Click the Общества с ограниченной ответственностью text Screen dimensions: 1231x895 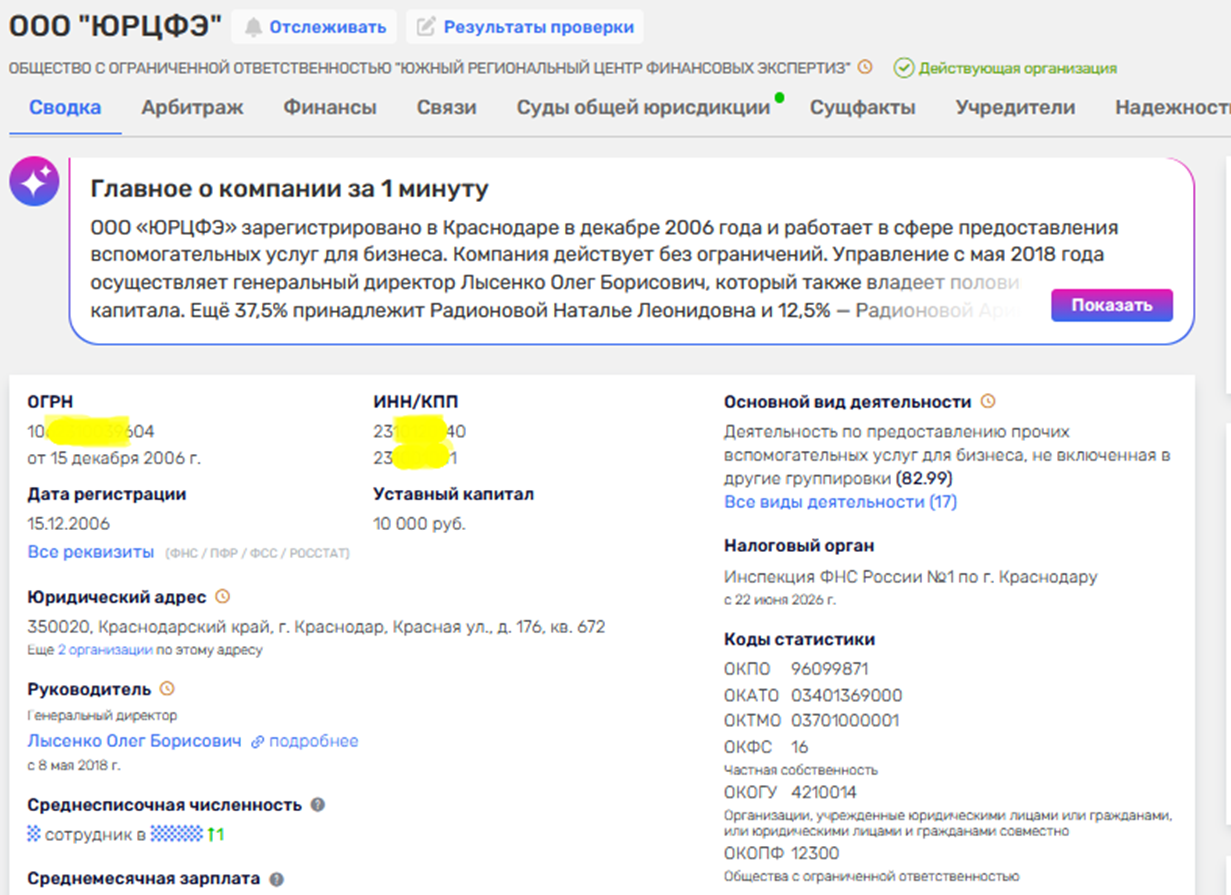tap(871, 877)
